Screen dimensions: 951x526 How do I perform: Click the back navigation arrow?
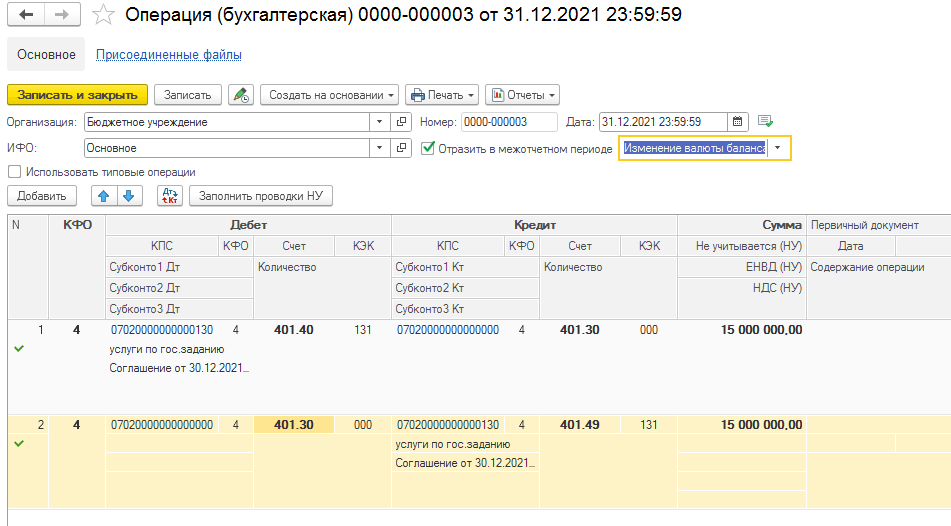tap(26, 15)
